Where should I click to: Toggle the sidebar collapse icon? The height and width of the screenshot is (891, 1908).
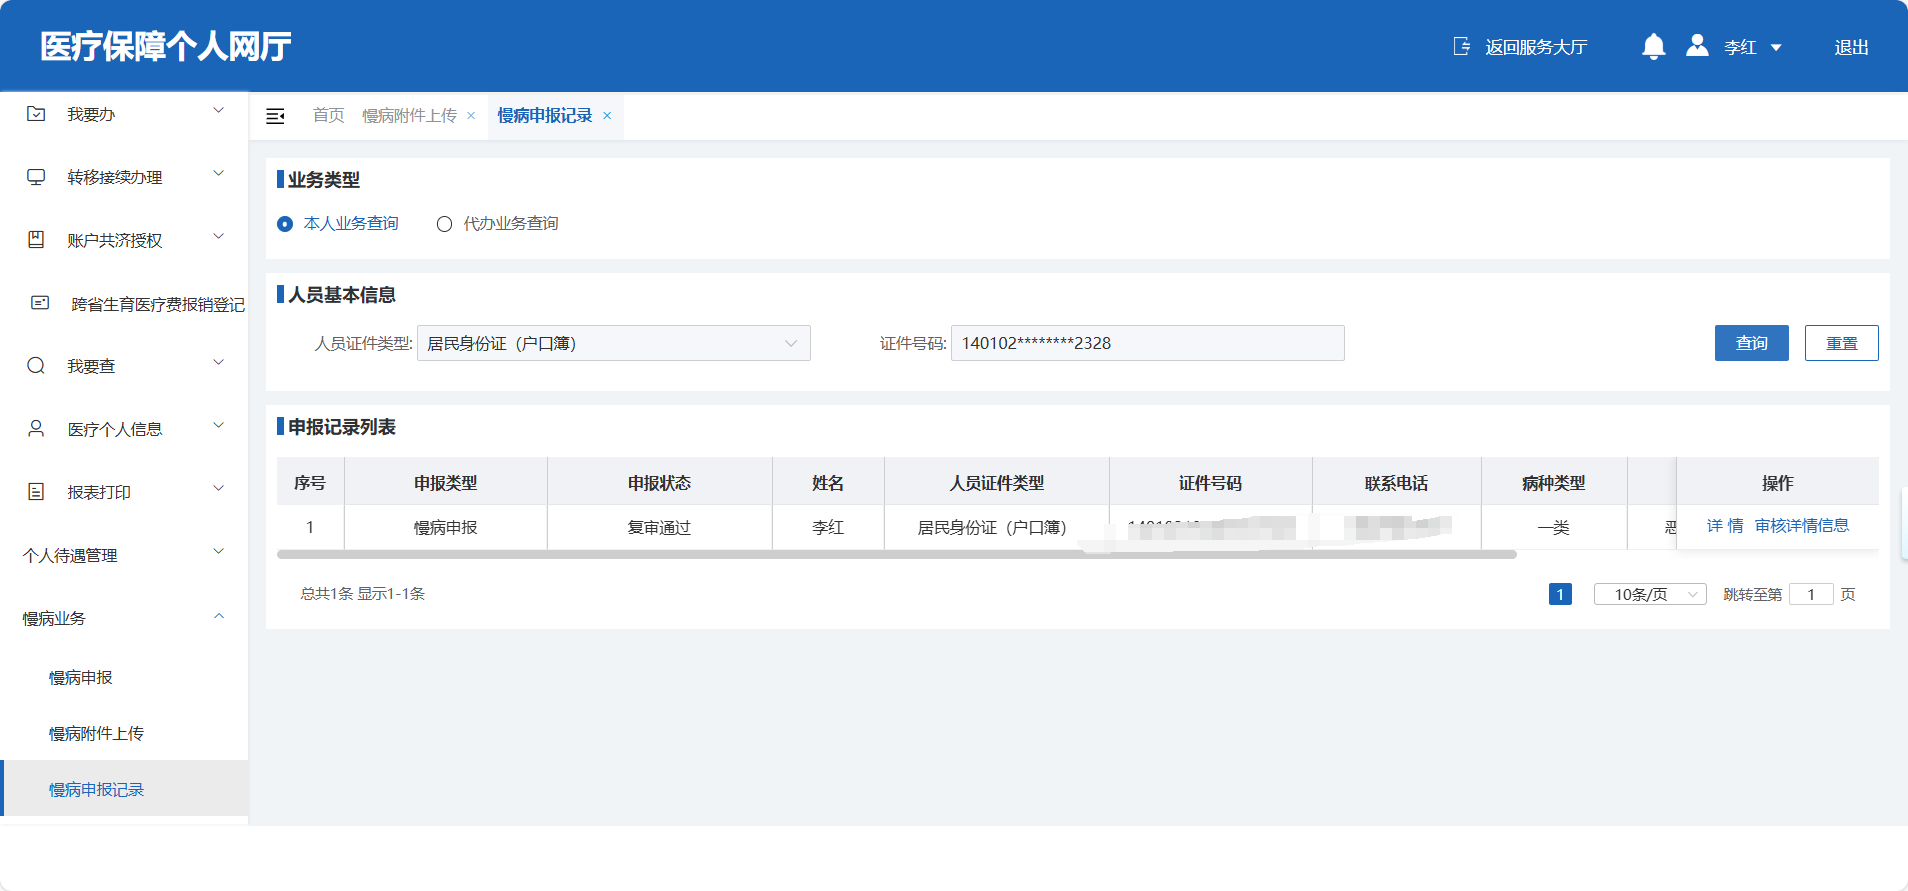(x=275, y=116)
